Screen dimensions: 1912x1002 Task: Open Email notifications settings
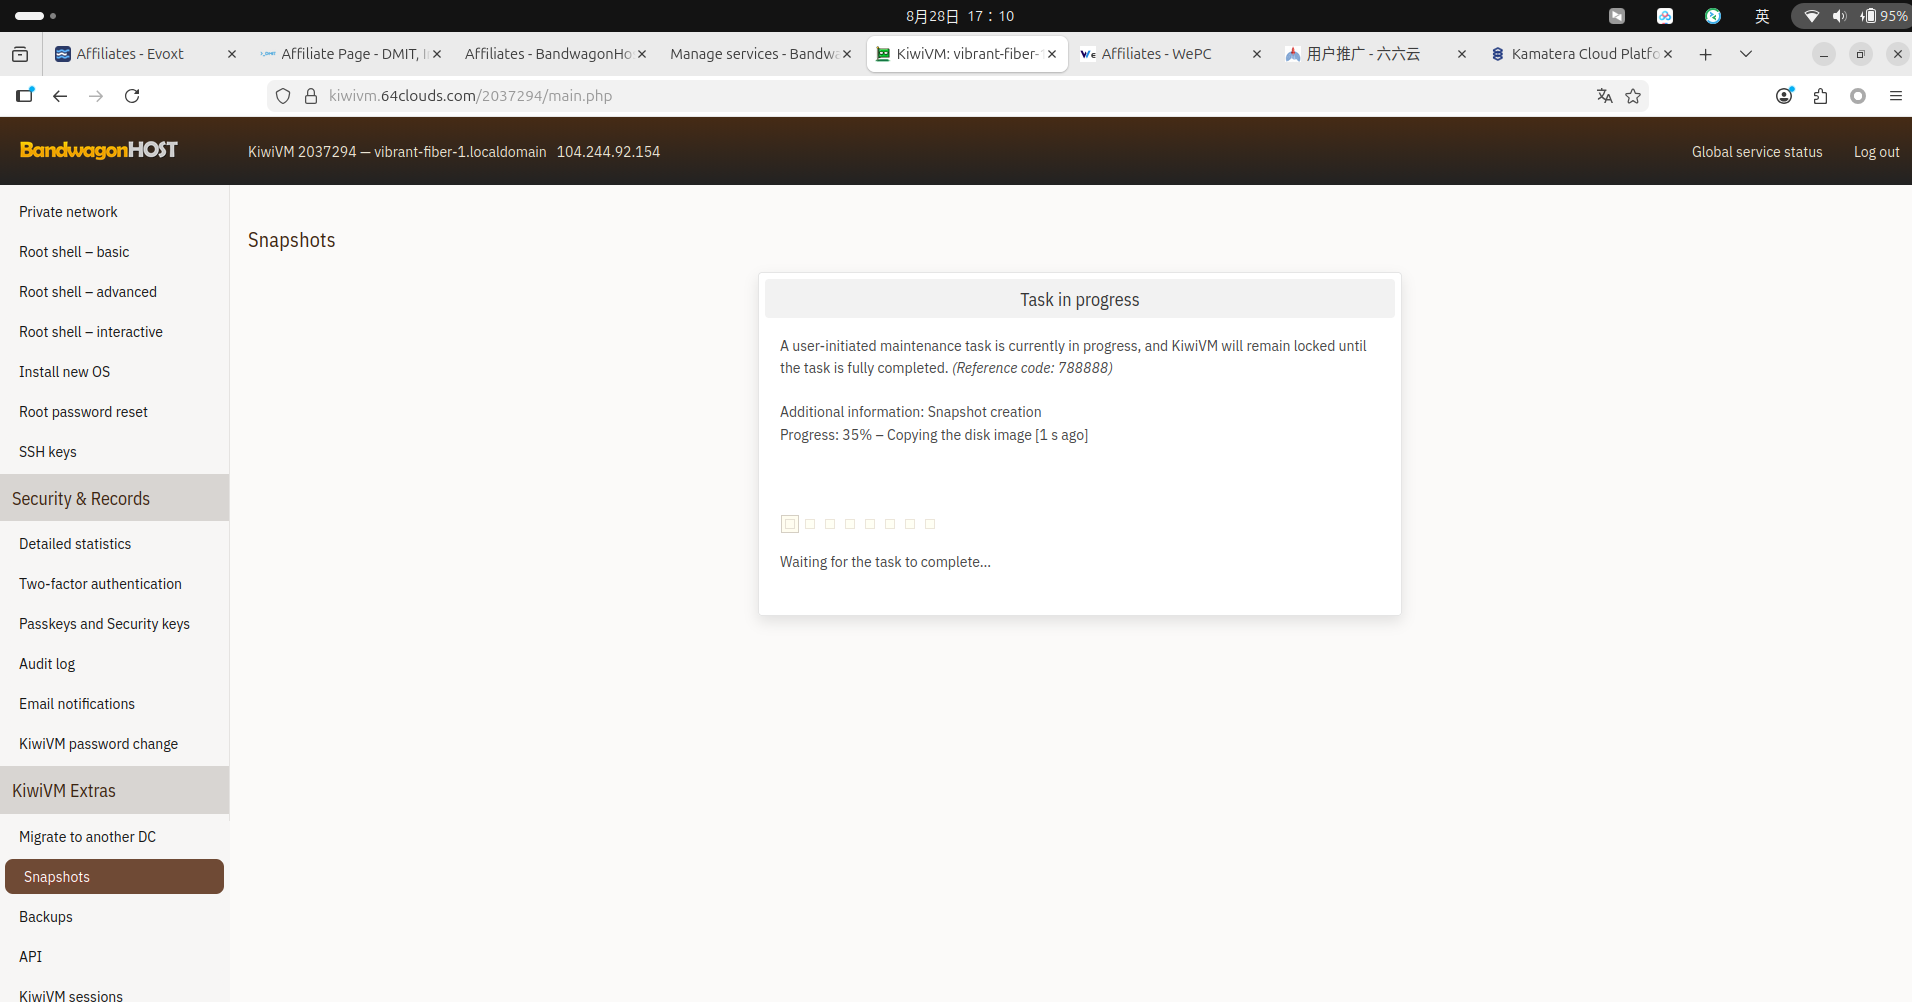[x=77, y=704]
